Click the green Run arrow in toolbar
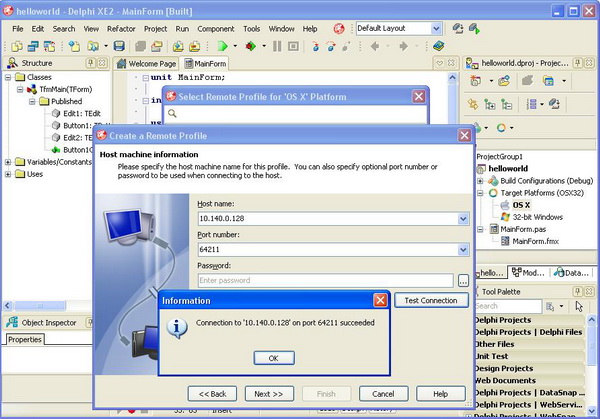The height and width of the screenshot is (419, 600). pyautogui.click(x=223, y=46)
